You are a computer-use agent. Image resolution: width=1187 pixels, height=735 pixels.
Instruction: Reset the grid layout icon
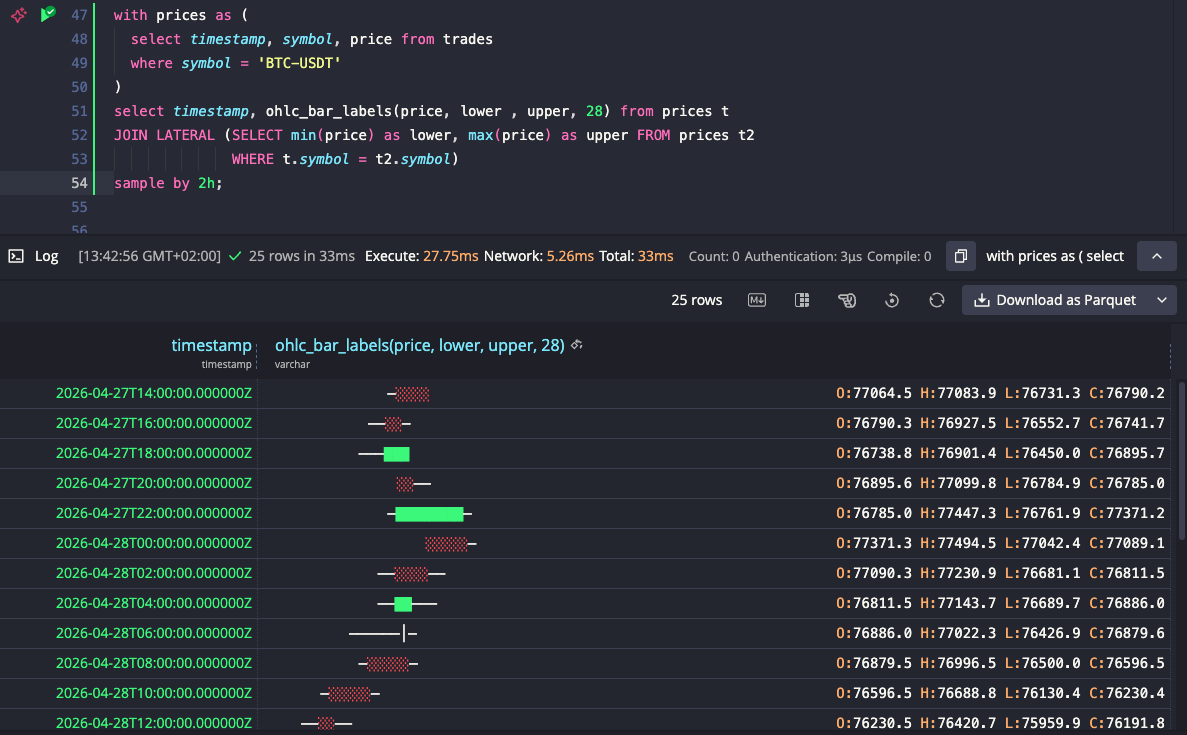pyautogui.click(x=892, y=301)
